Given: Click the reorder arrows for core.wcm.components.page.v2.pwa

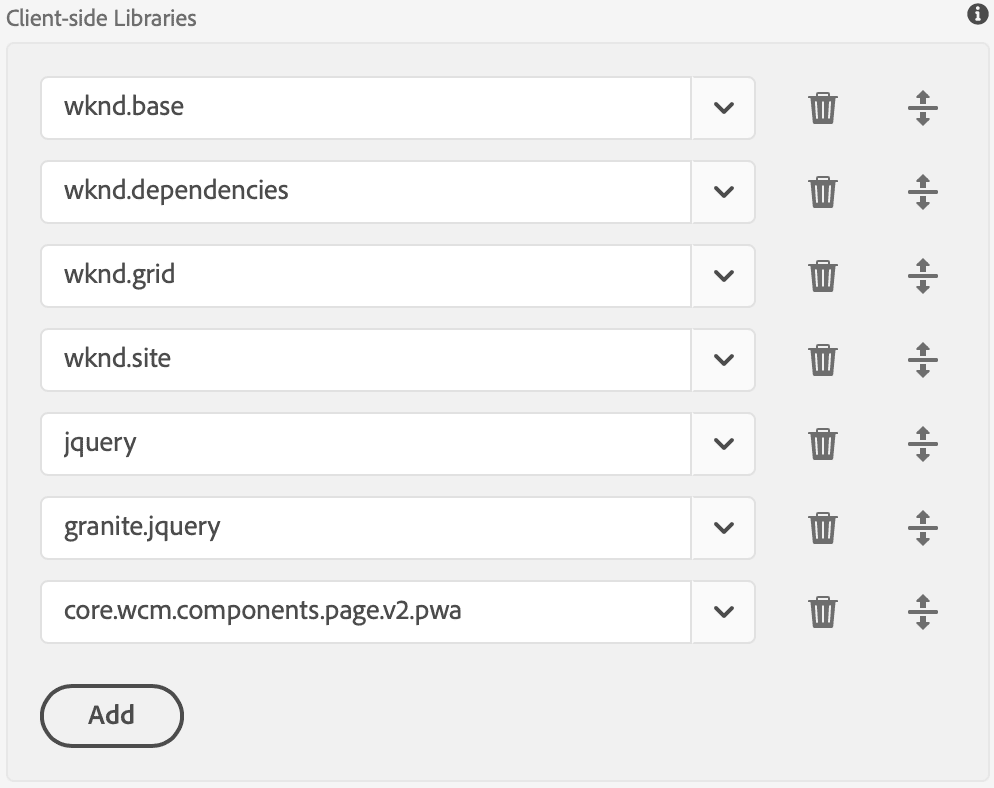Looking at the screenshot, I should [x=921, y=612].
